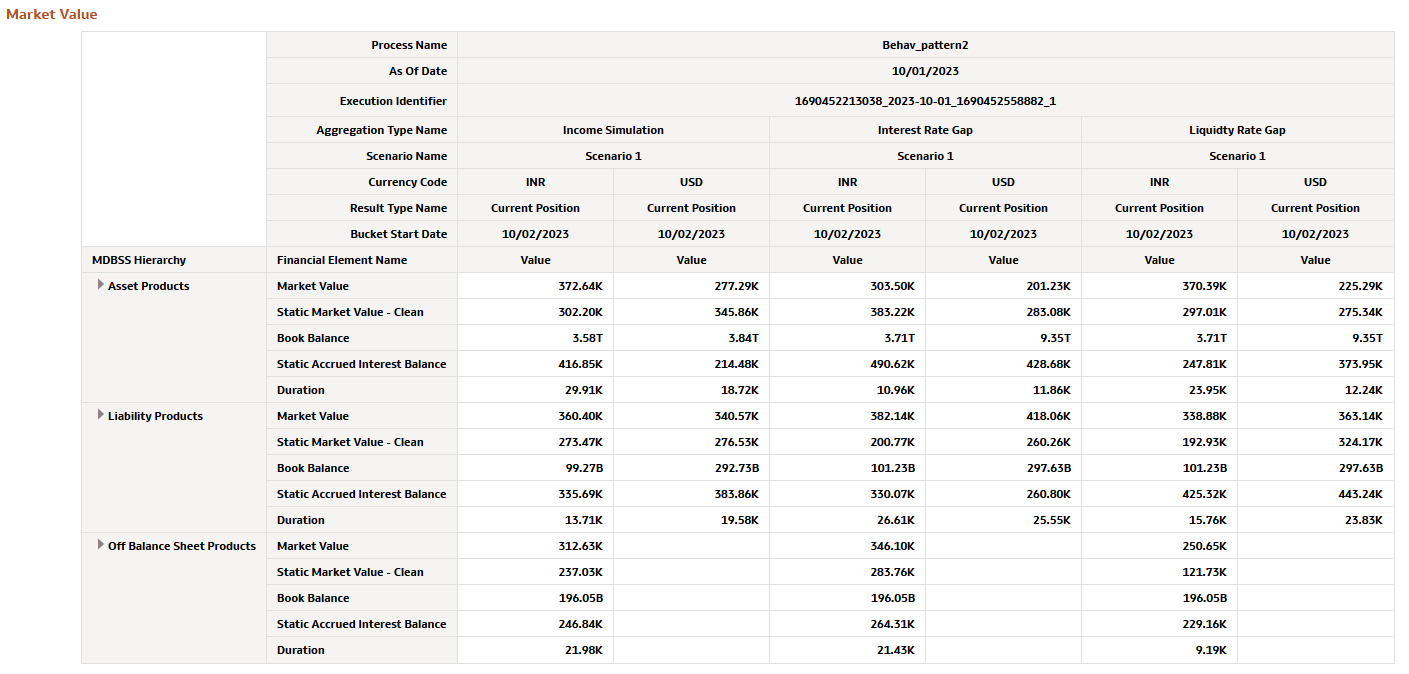Click the 121.73K Static Market Value cell
Viewport: 1409px width, 674px height.
[1159, 572]
